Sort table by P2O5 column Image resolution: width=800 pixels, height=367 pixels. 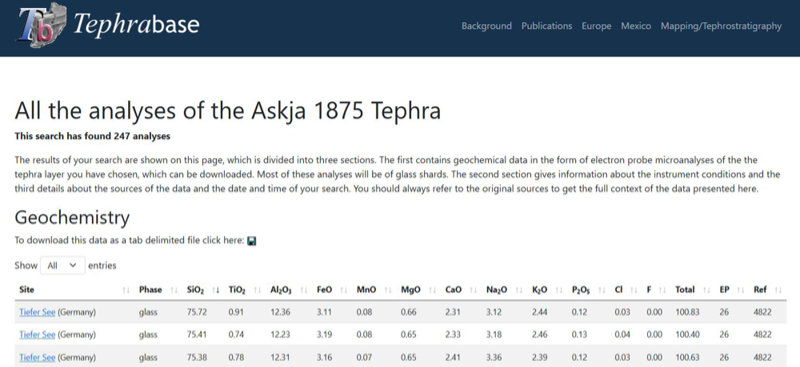point(589,289)
